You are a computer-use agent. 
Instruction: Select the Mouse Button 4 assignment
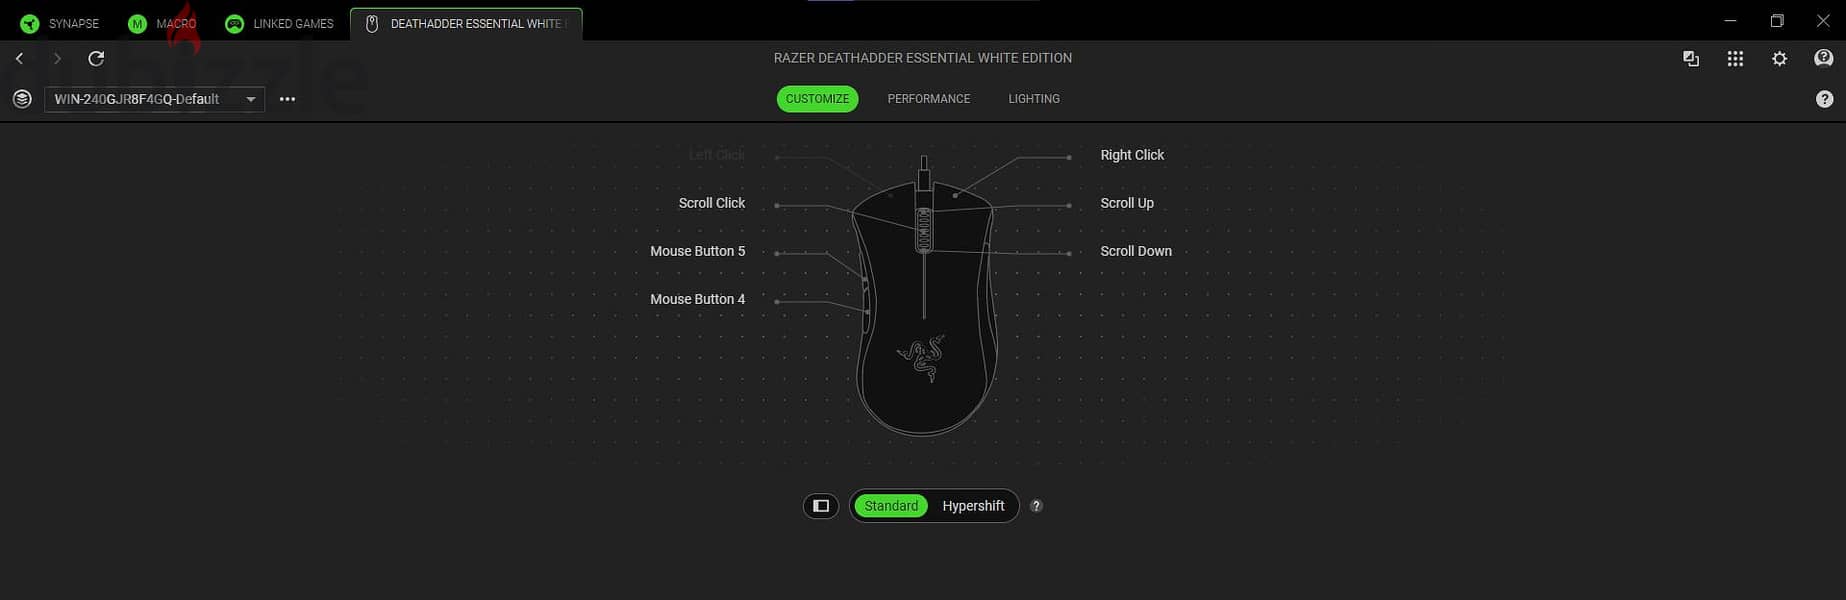(x=697, y=299)
